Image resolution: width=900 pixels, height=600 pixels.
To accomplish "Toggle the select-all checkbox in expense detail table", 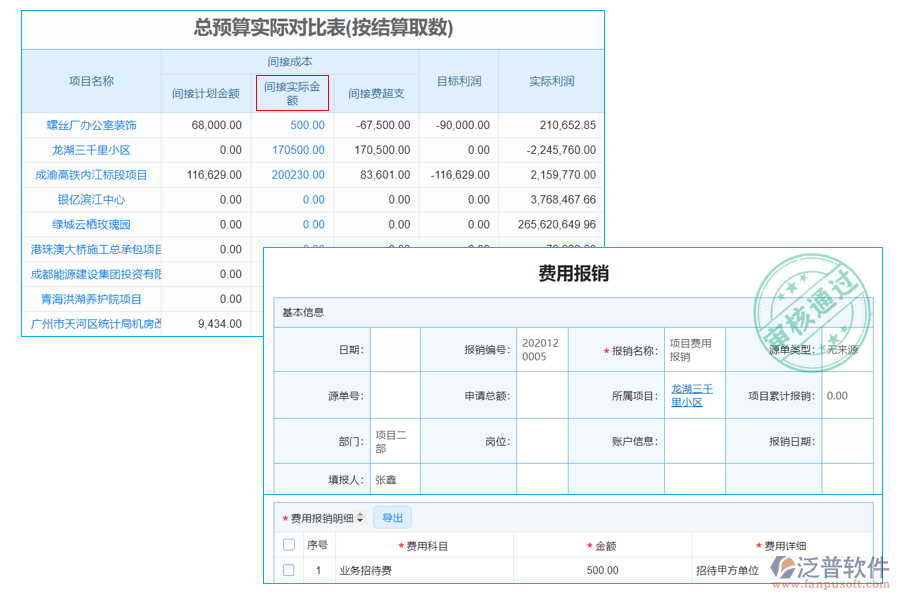I will [x=288, y=543].
